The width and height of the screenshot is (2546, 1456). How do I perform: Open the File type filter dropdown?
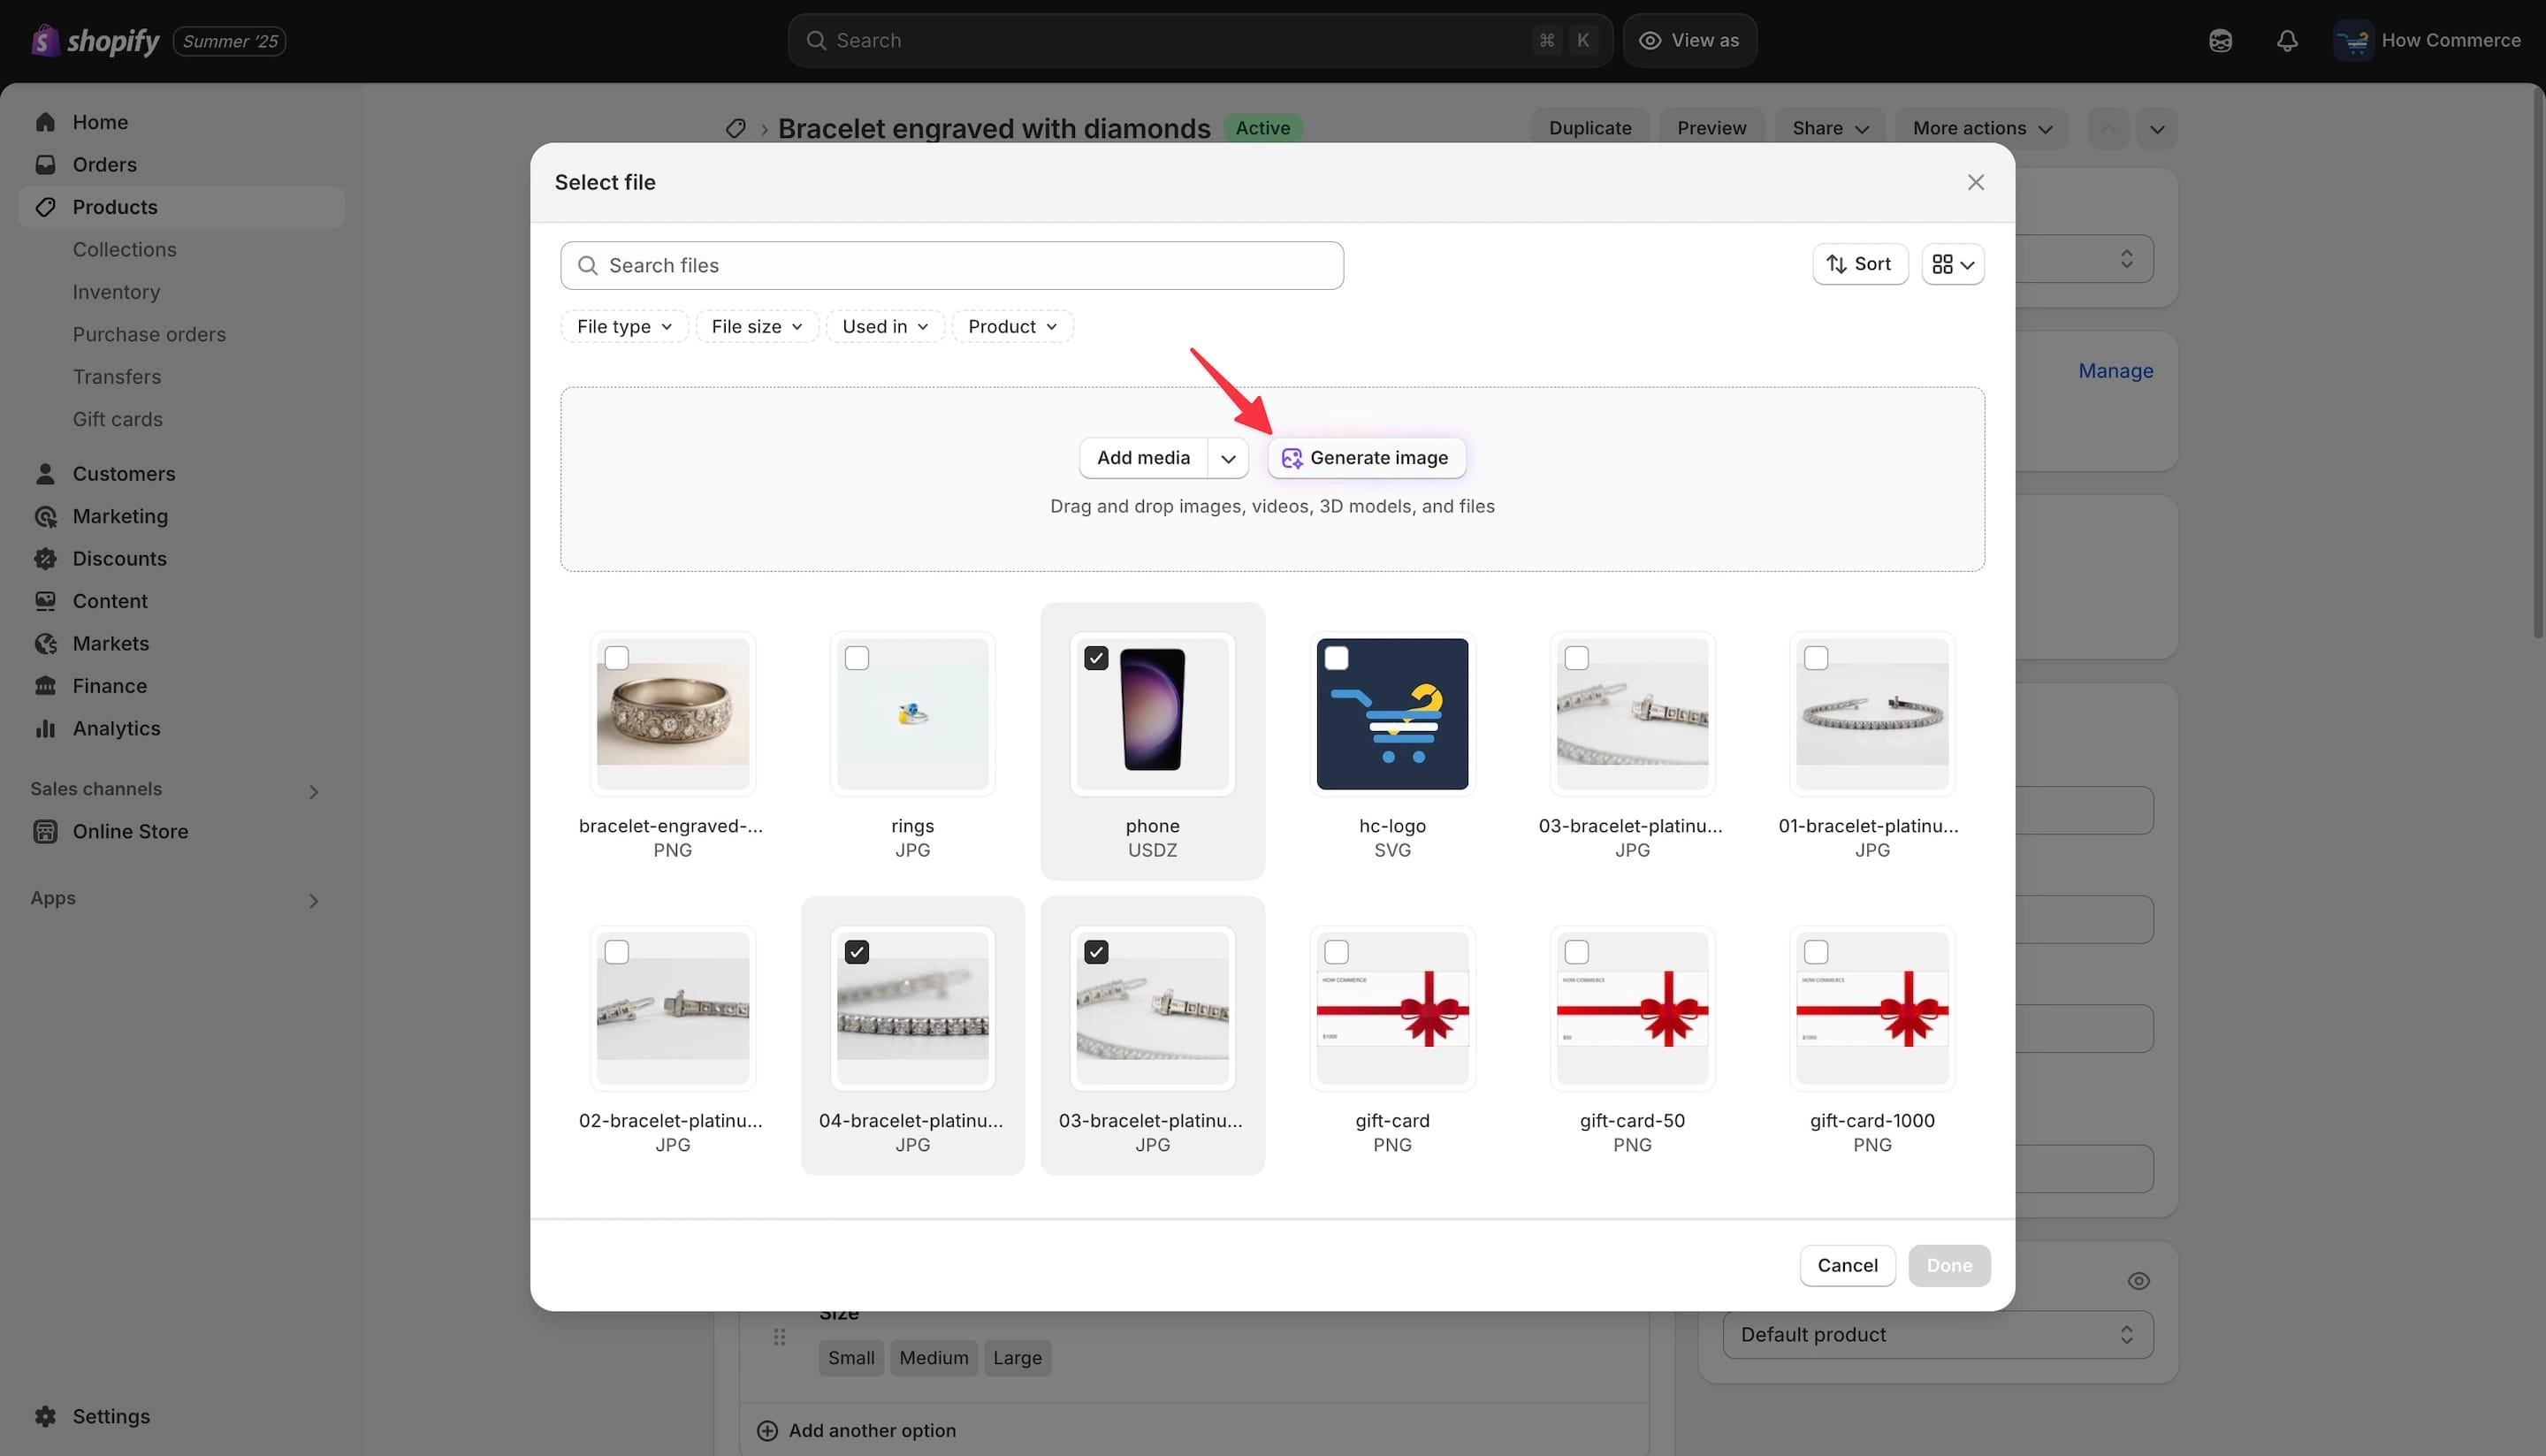pos(624,326)
